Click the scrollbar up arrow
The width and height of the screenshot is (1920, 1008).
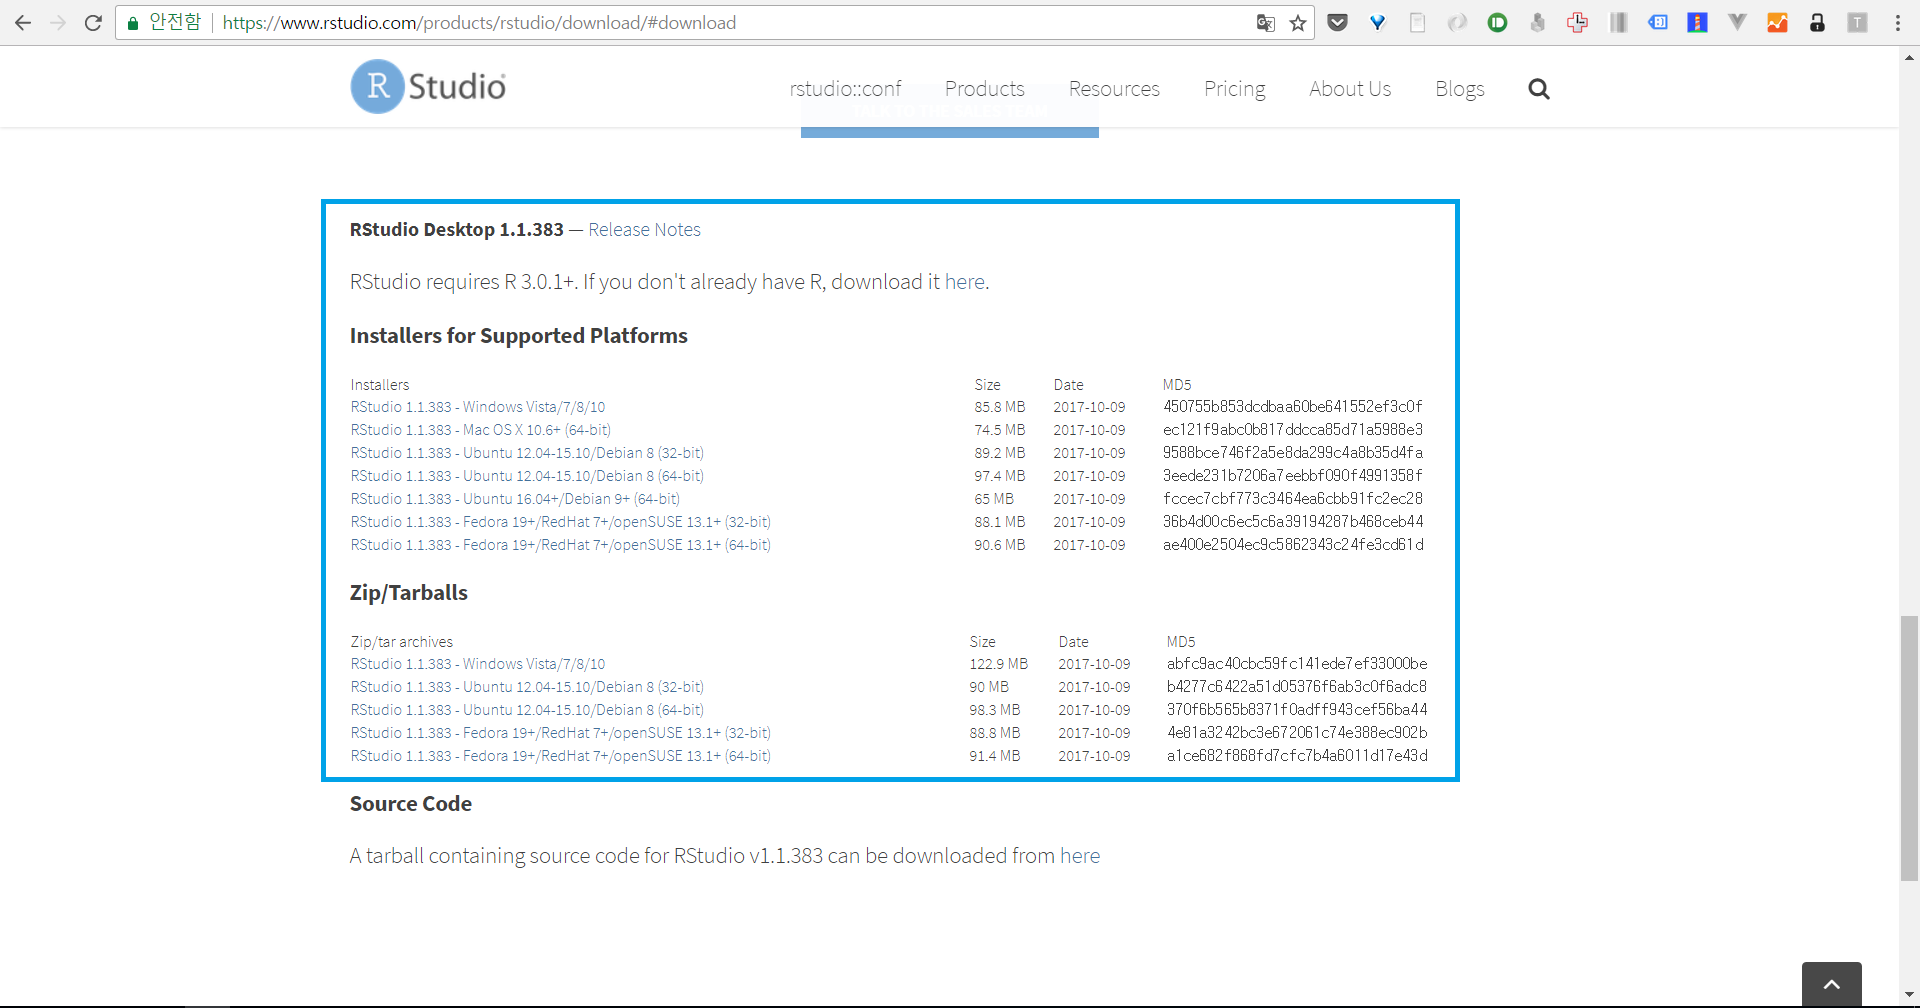[1909, 57]
